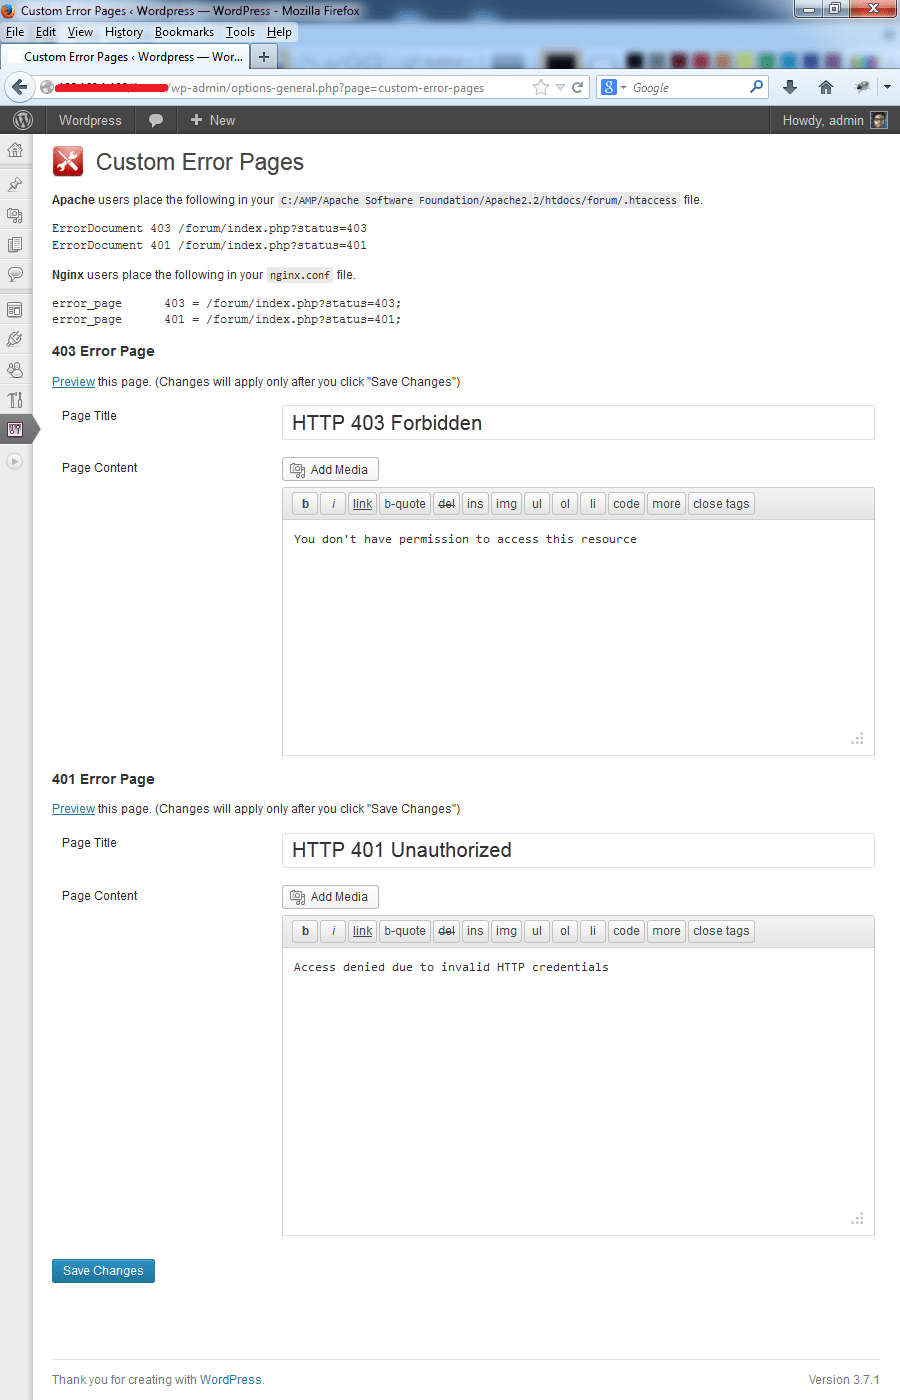Reload the page using the refresh icon
Screen dimensions: 900x1400
[x=577, y=87]
